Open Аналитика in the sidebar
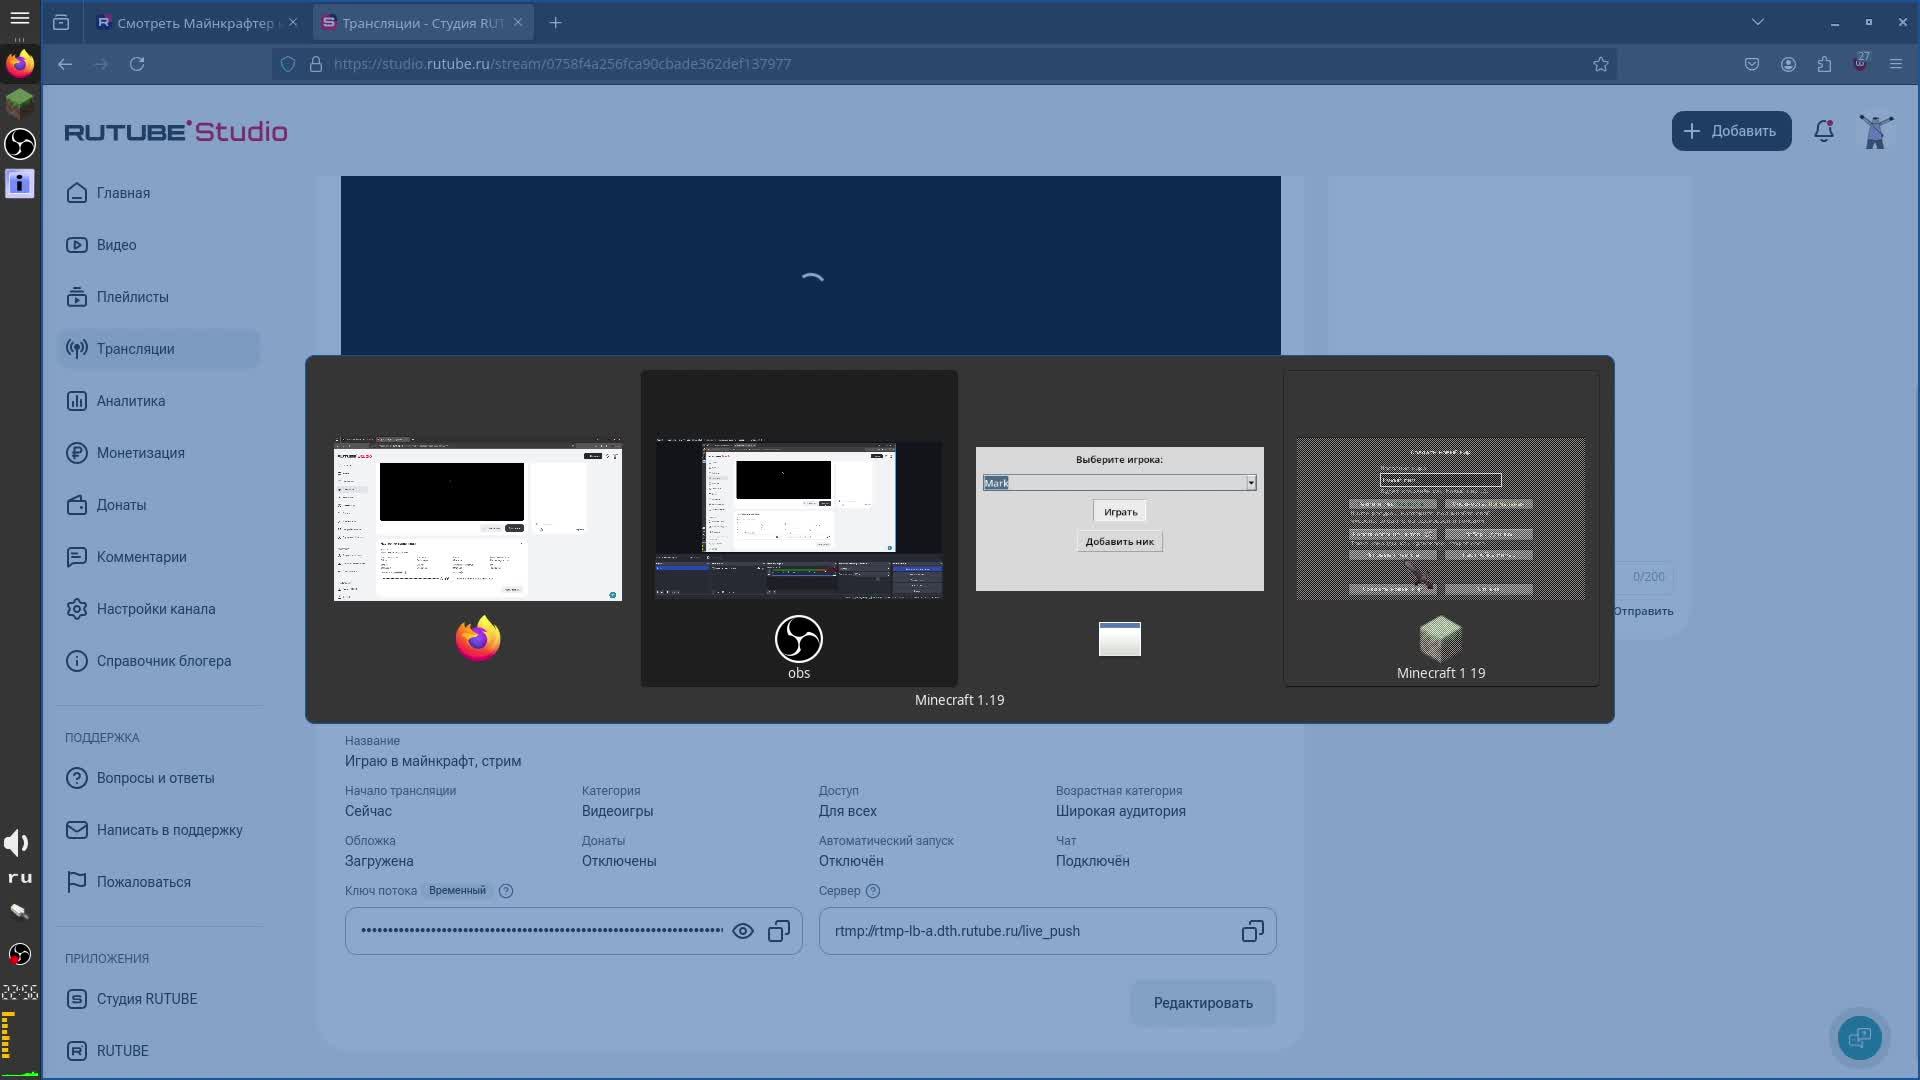Viewport: 1920px width, 1080px height. pyautogui.click(x=131, y=401)
